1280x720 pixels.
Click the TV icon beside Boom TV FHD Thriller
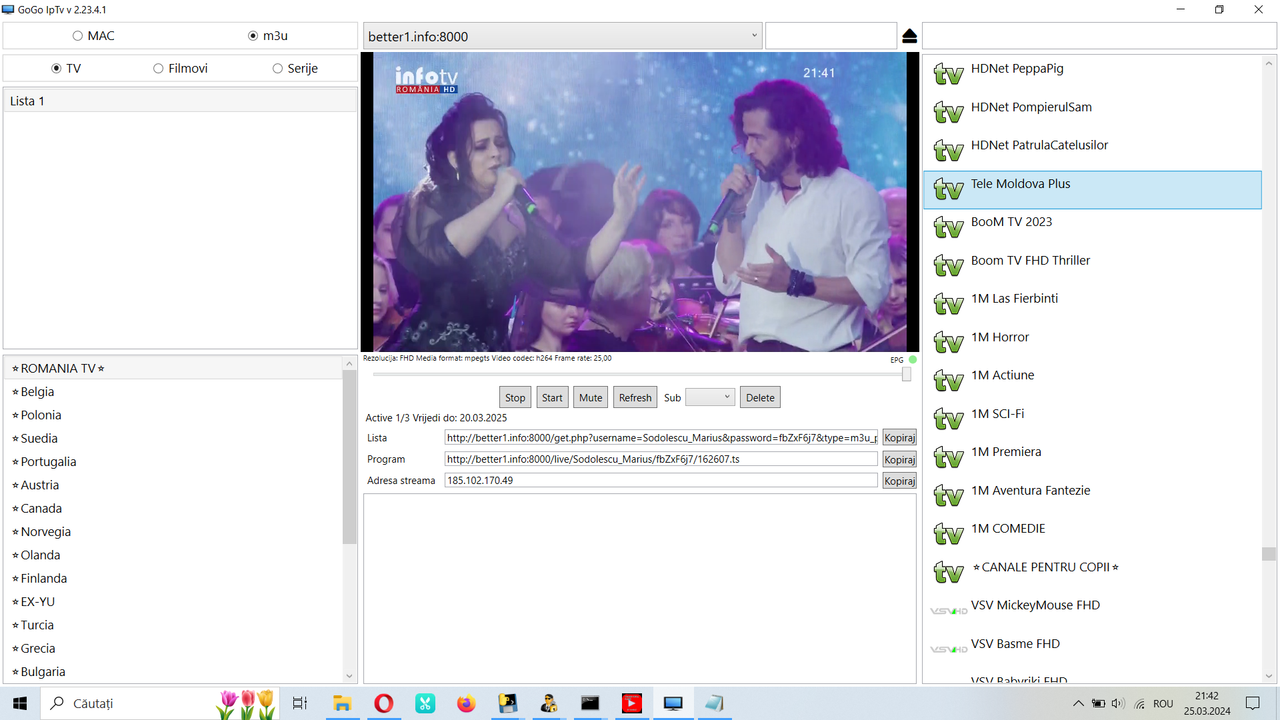(x=948, y=266)
